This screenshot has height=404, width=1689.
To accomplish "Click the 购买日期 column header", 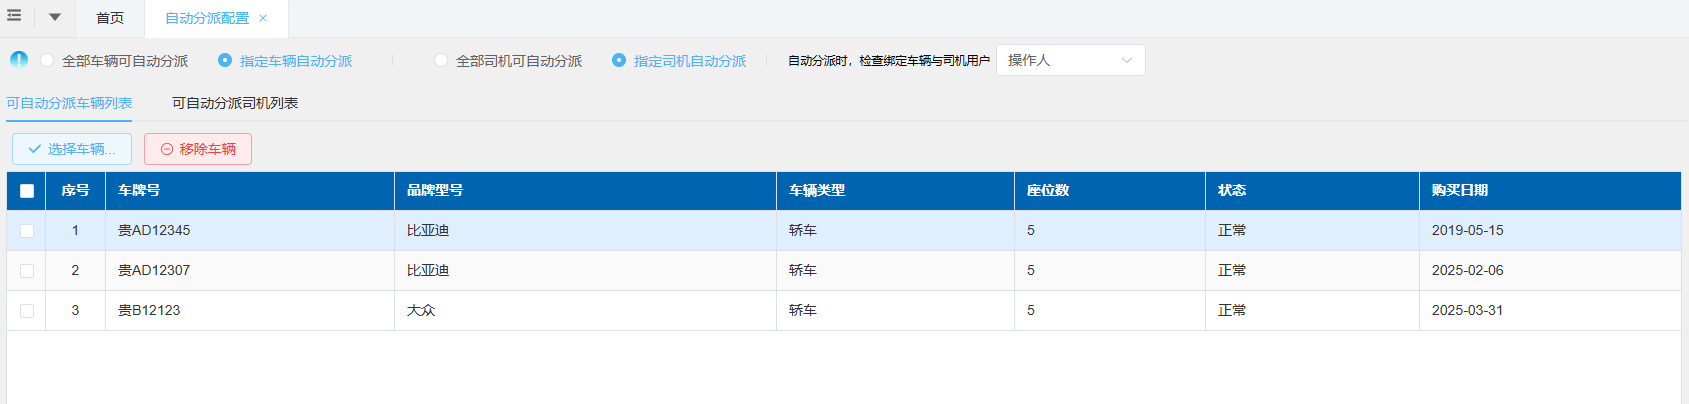I will (1459, 190).
